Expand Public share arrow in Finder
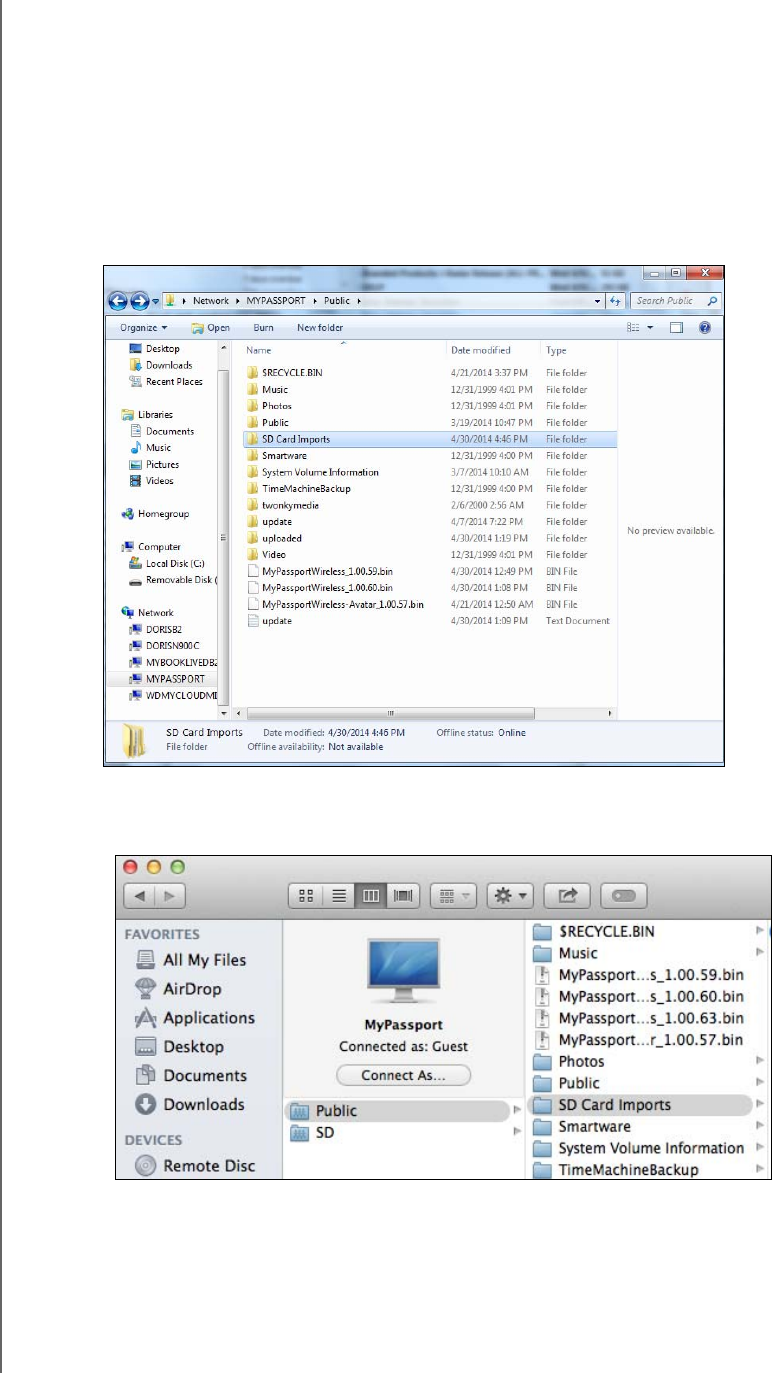 (x=517, y=1110)
